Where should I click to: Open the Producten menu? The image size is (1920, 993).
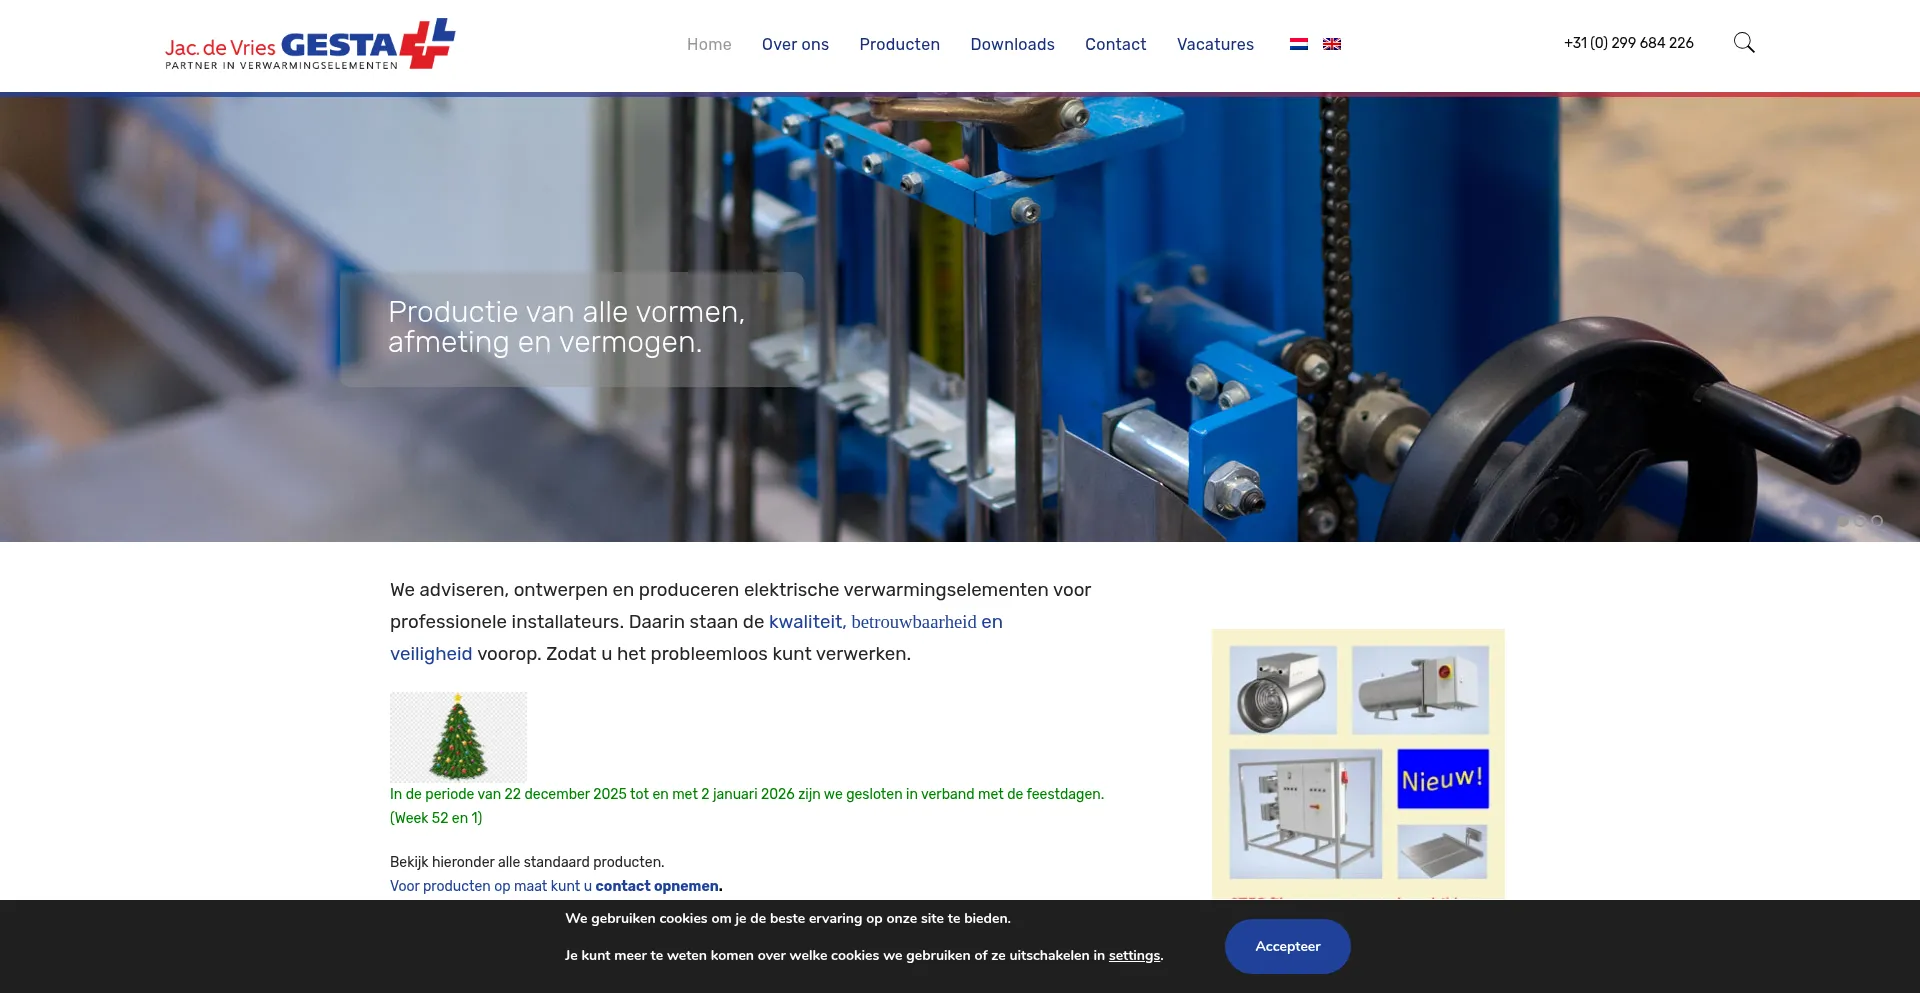click(x=899, y=44)
